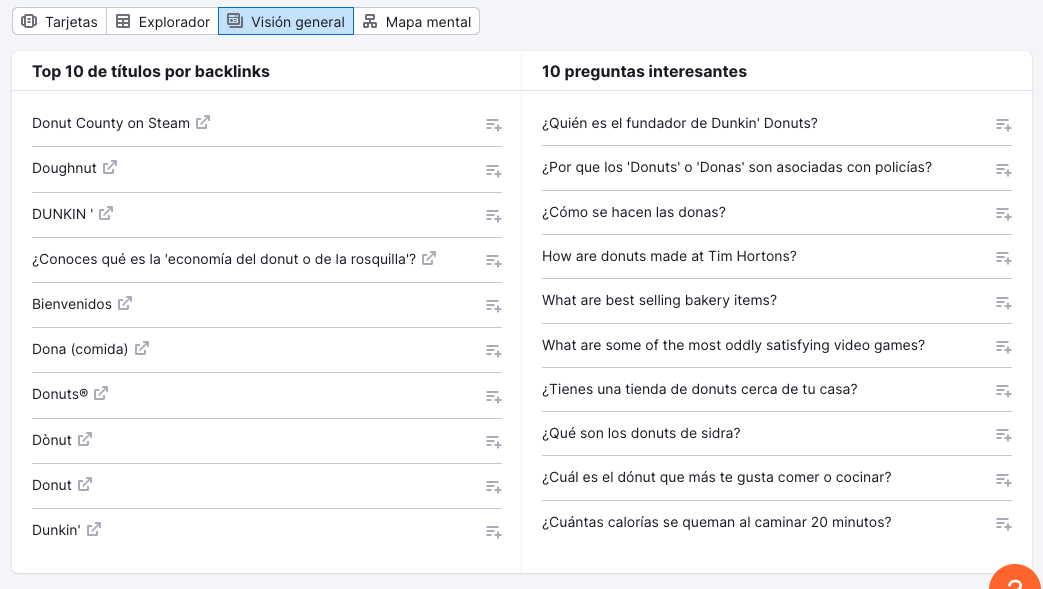Save Donut County on Steam using its add icon
The image size is (1043, 589).
[493, 125]
